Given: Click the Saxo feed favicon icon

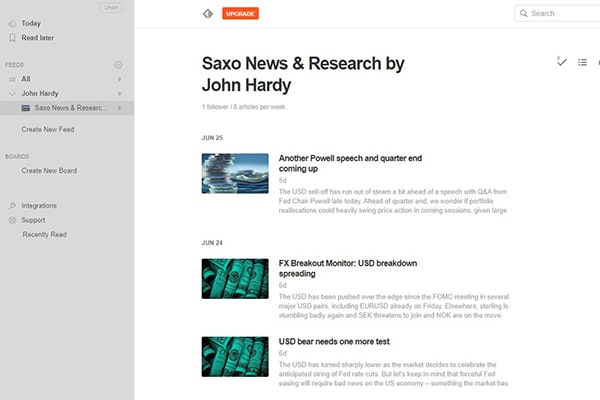Looking at the screenshot, I should click(x=26, y=108).
